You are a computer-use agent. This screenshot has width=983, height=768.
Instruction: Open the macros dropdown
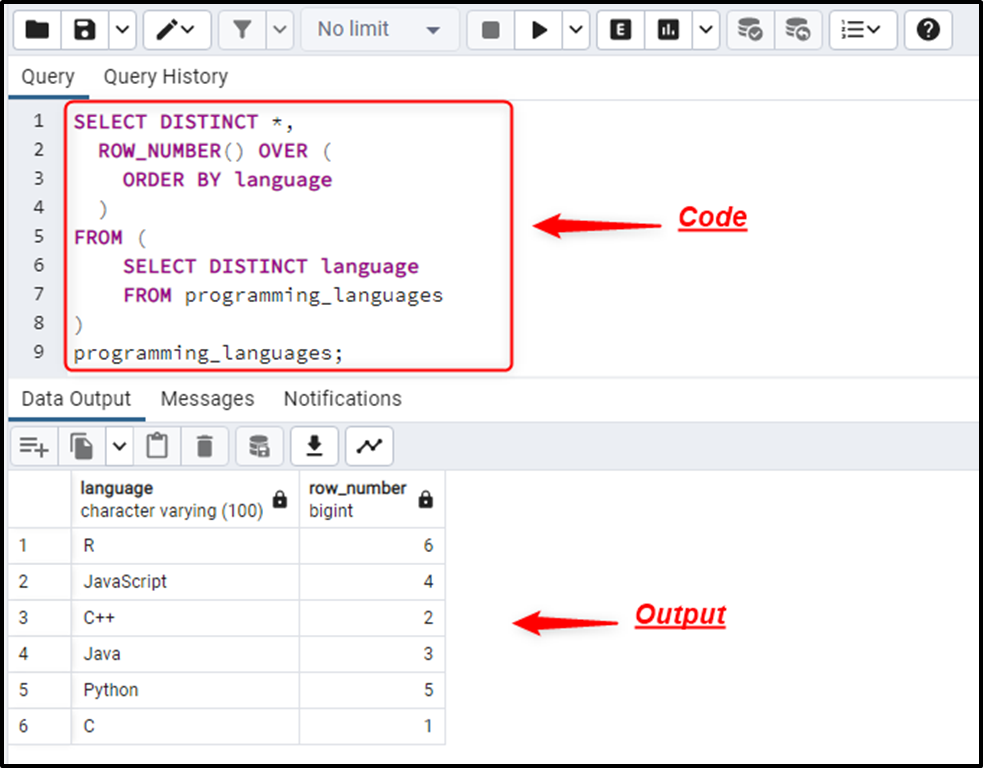862,30
